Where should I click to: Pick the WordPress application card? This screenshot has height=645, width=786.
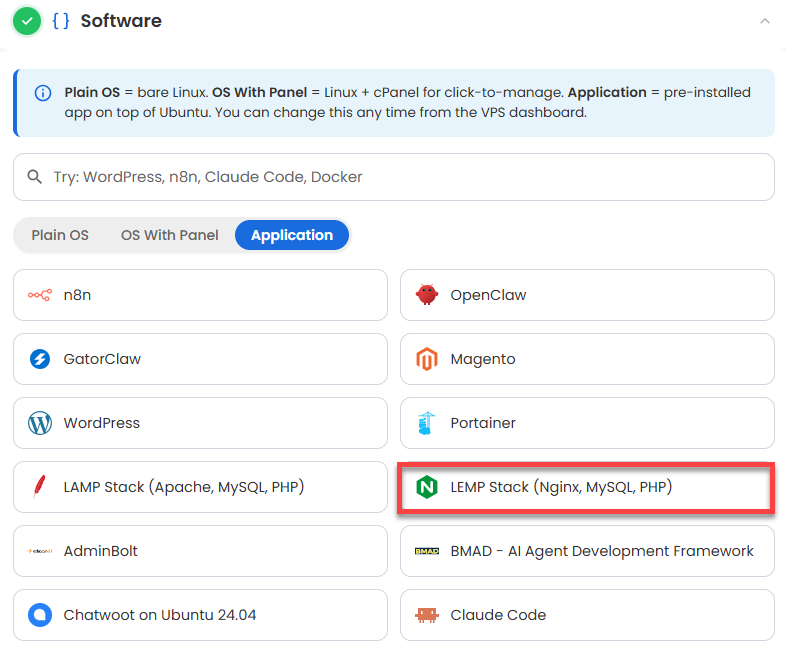(x=201, y=423)
